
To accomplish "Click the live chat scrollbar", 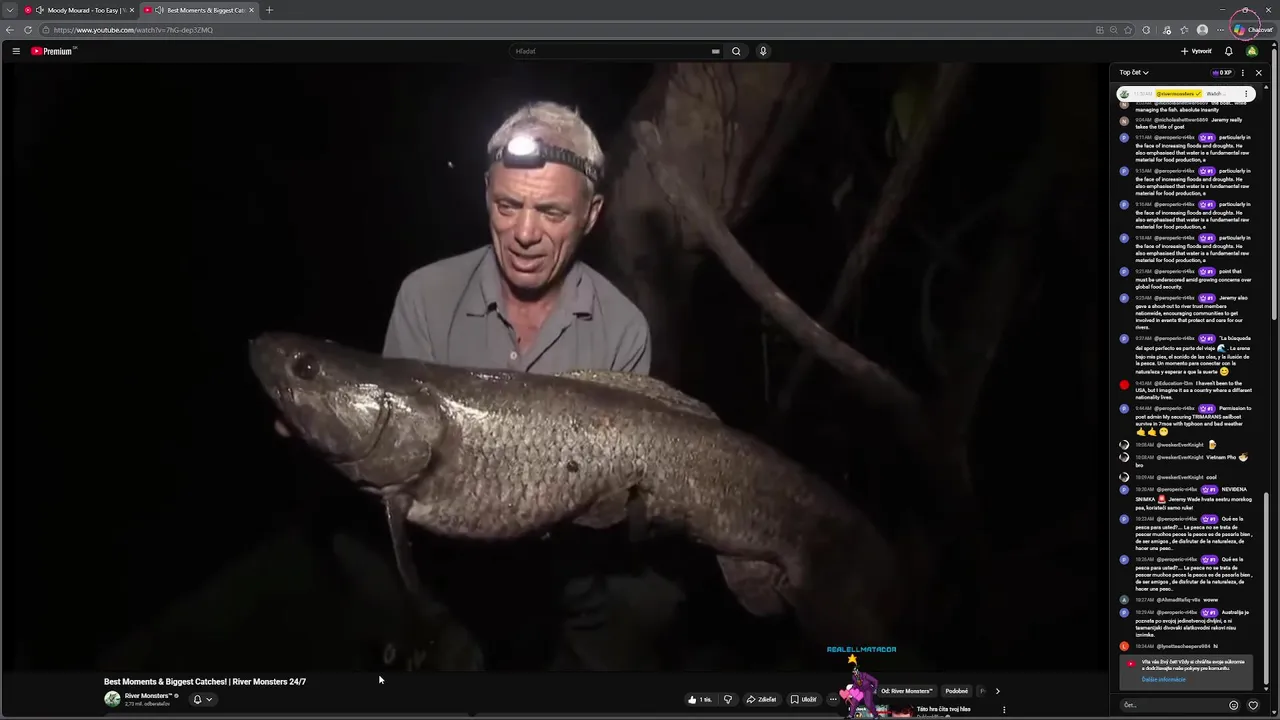I will (x=1265, y=590).
